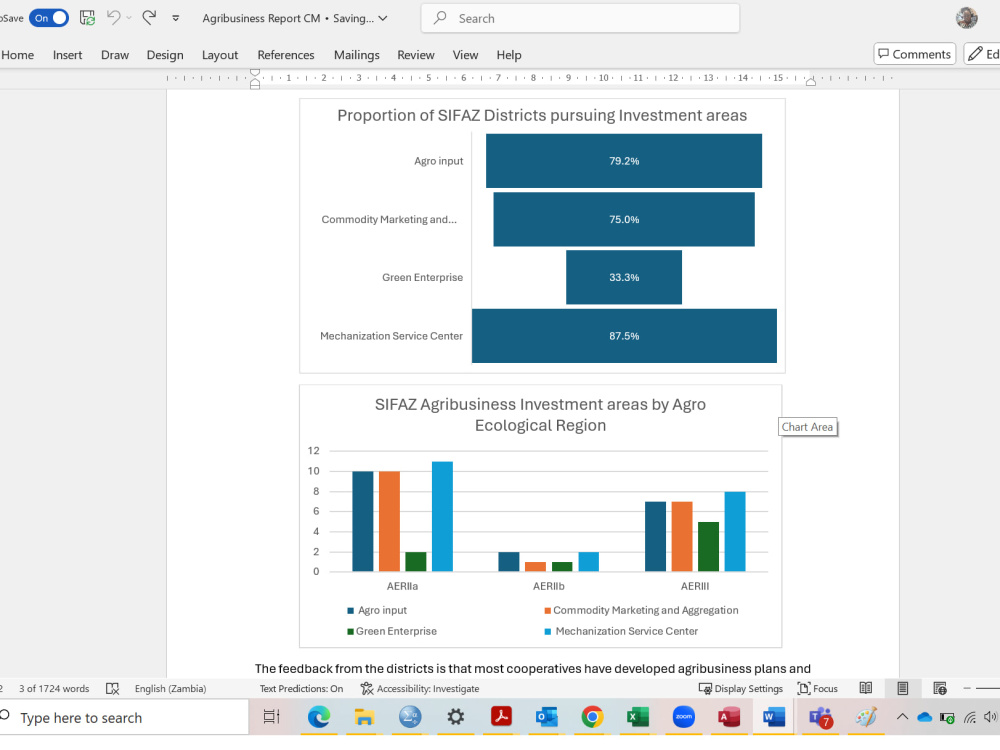The image size is (1000, 750).
Task: Click the AERIIb axis category label
Action: [x=548, y=586]
